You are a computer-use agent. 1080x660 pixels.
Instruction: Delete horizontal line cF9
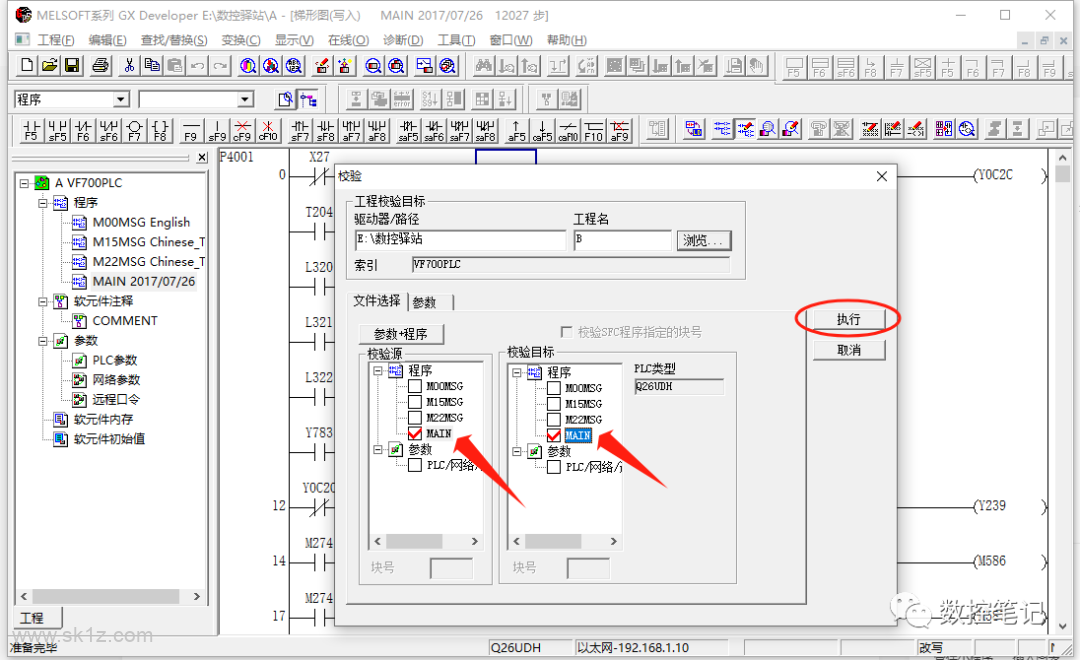pyautogui.click(x=242, y=130)
